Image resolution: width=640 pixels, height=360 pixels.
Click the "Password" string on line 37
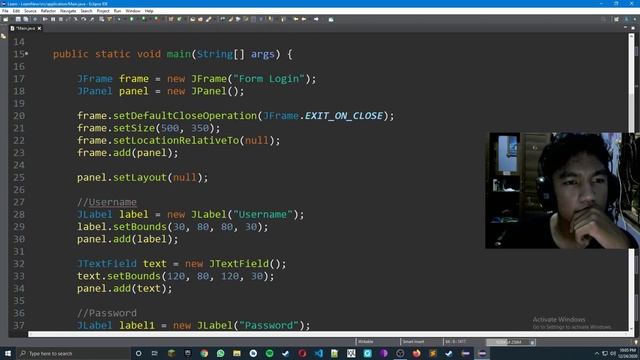point(269,325)
